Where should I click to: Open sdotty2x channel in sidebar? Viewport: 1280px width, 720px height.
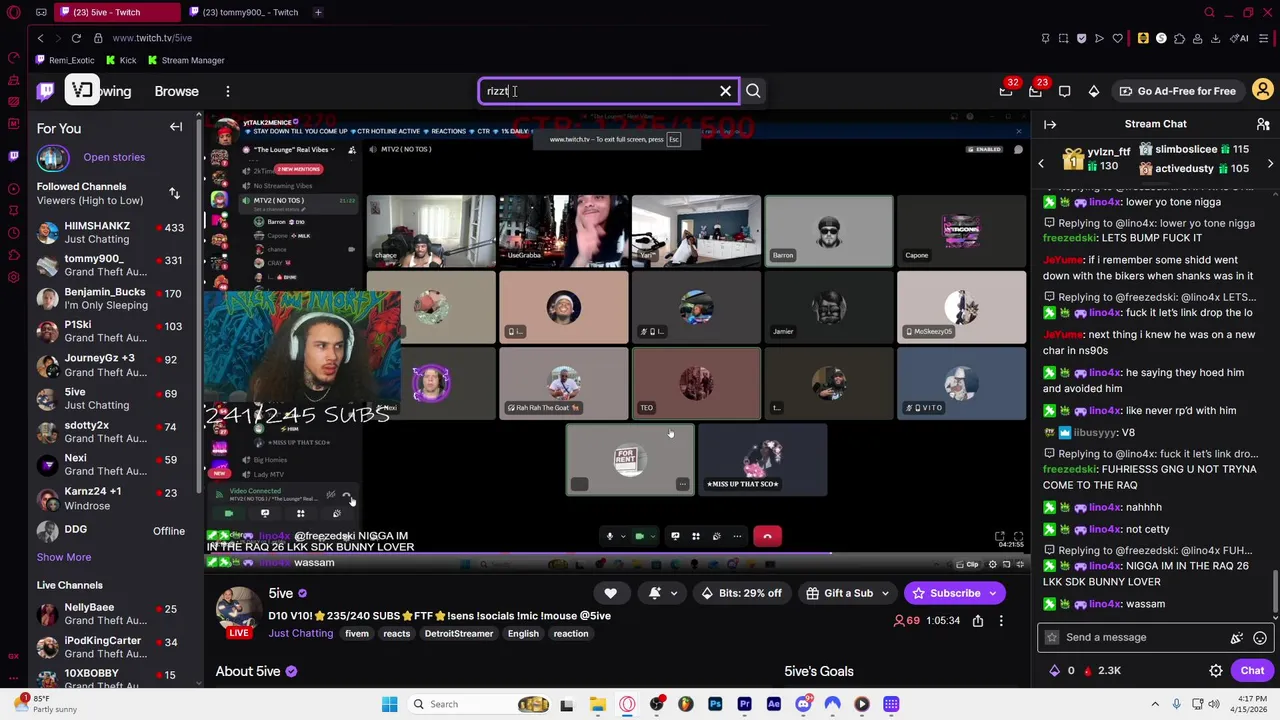[x=110, y=431]
